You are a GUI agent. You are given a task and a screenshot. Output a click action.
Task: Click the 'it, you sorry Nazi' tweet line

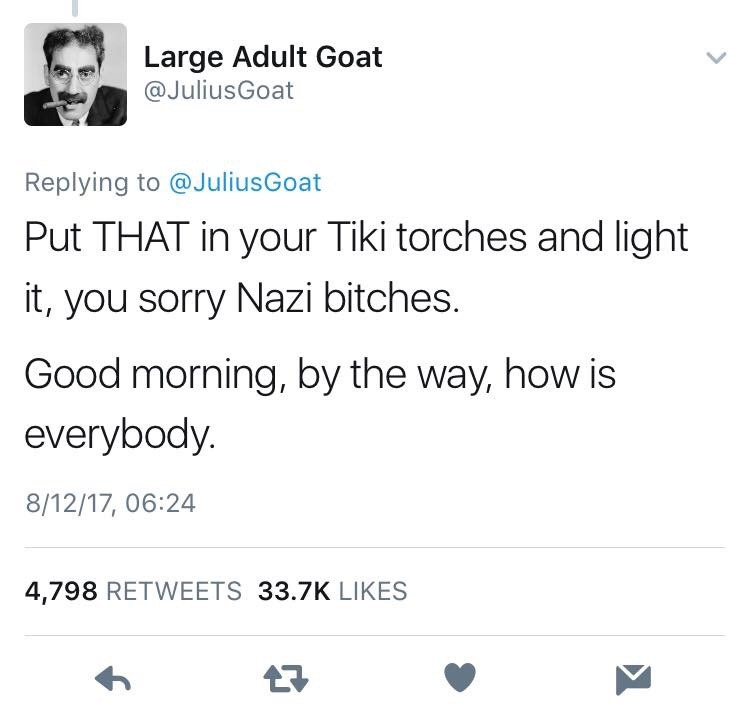pos(242,298)
